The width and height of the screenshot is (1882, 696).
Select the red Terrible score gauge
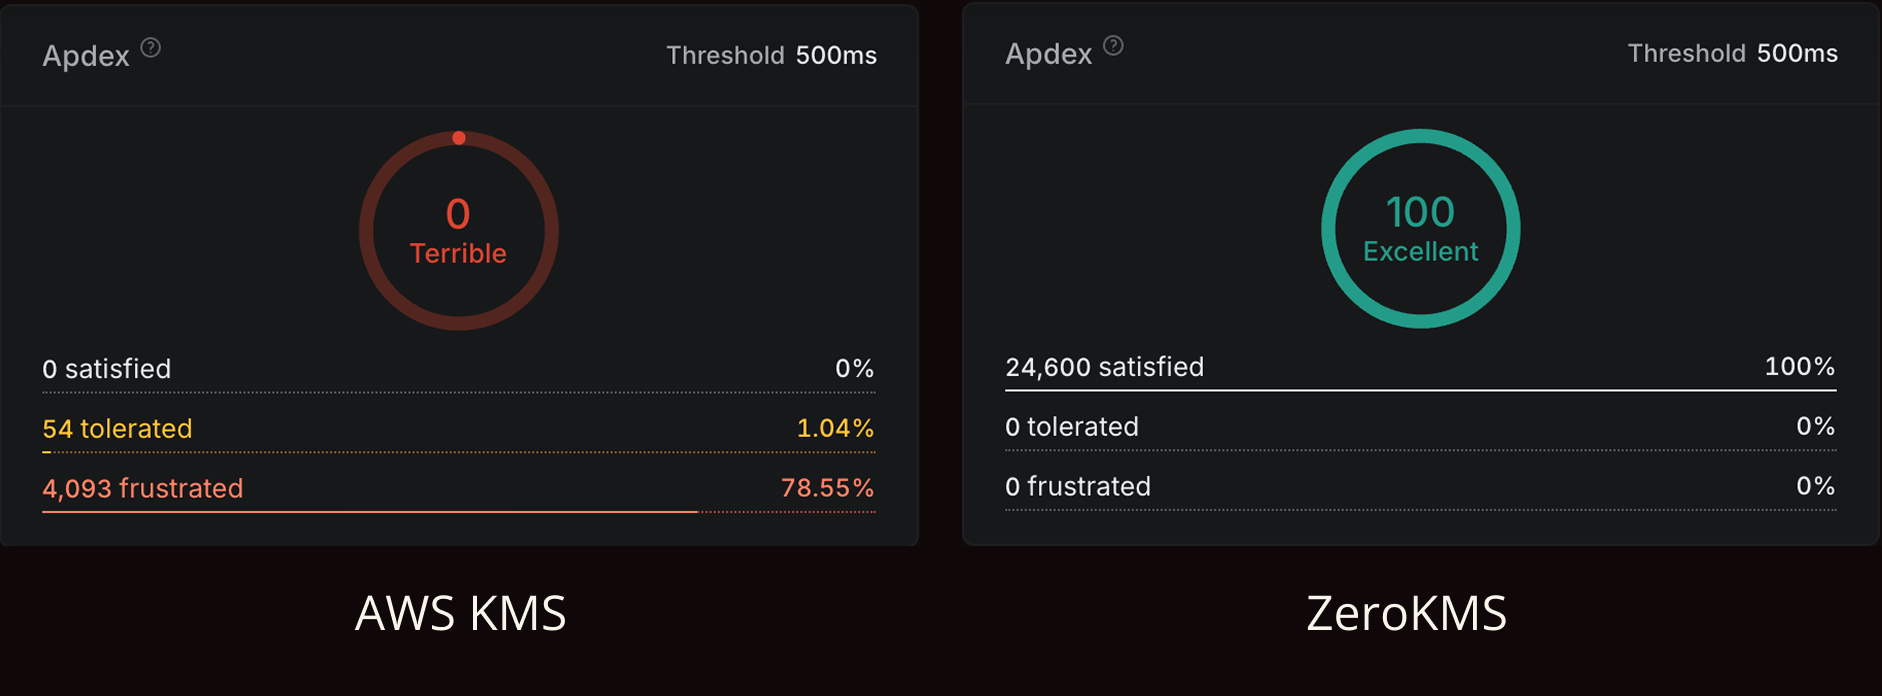point(459,231)
